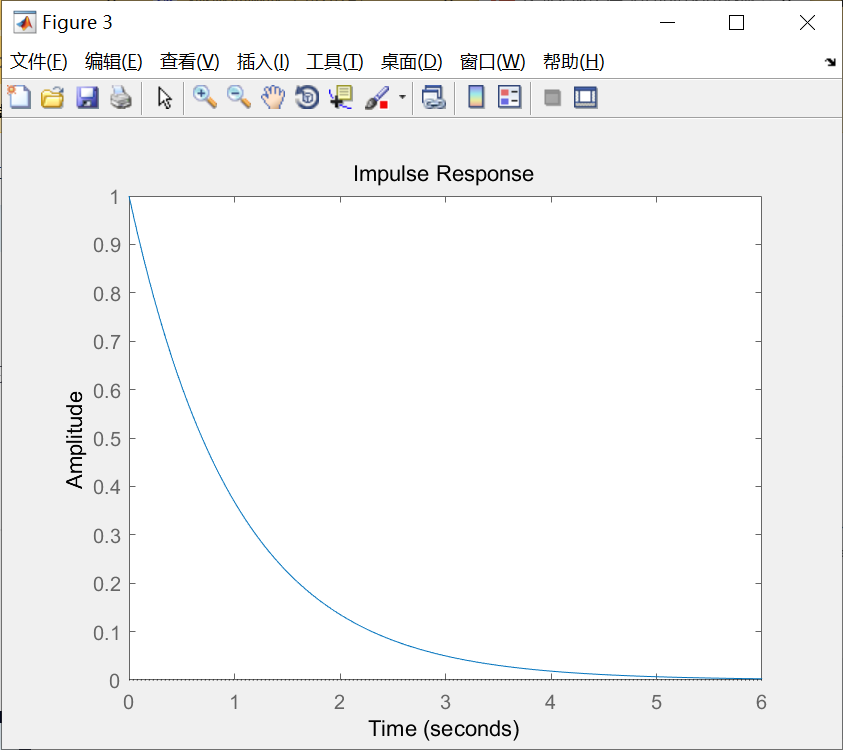
Task: Show plot tools and dock figure
Action: click(585, 97)
